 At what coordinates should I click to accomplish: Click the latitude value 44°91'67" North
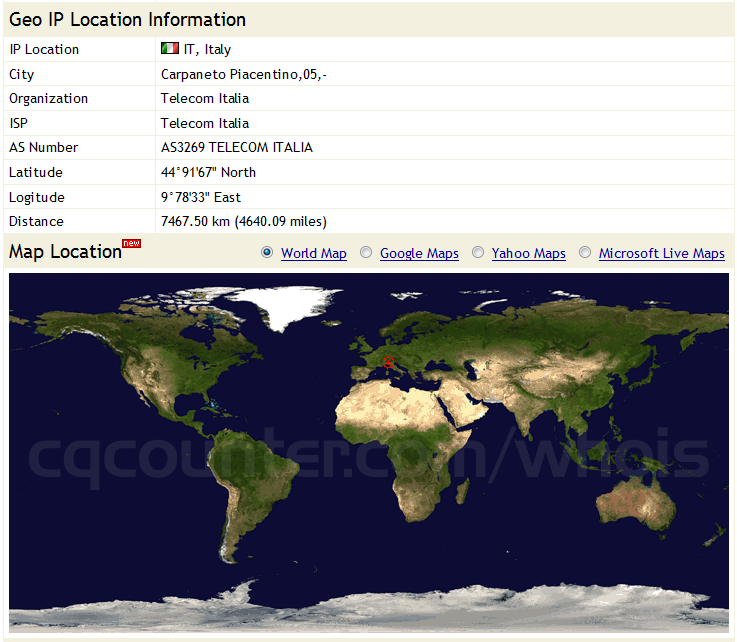208,172
